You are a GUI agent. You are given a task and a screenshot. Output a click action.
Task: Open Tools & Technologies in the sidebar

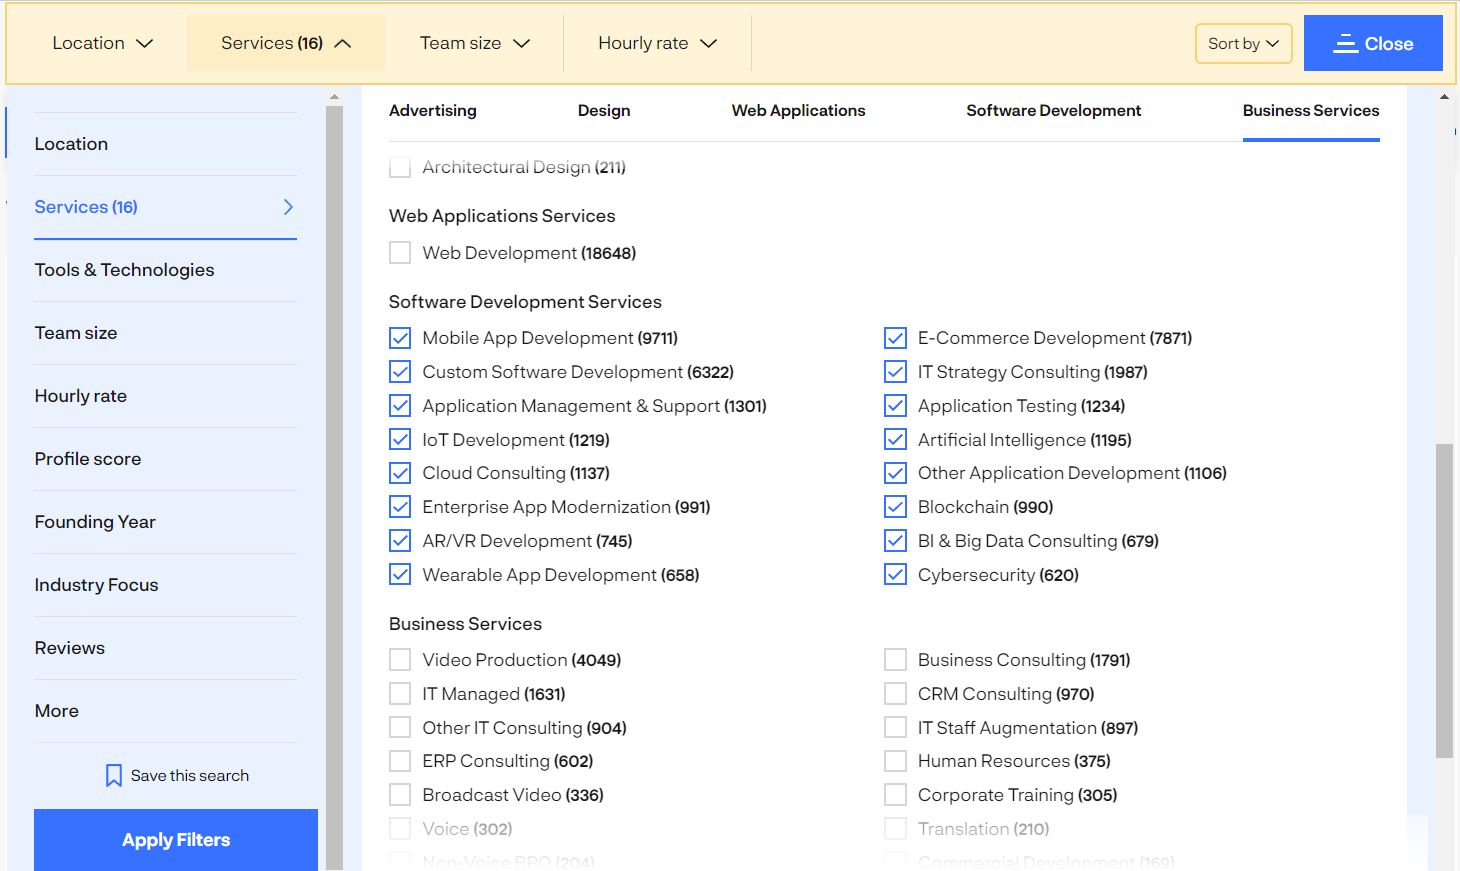(124, 270)
